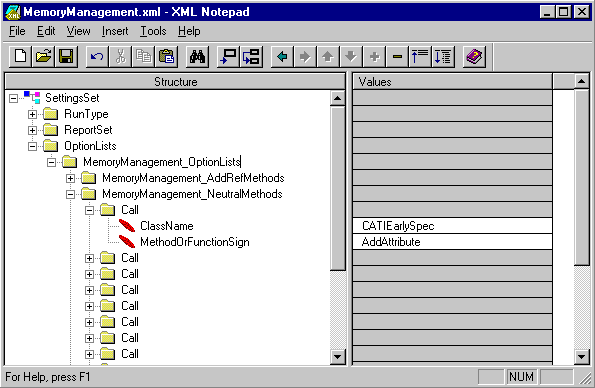Viewport: 595px width, 388px height.
Task: Maximize the XML Notepad window
Action: coord(564,12)
